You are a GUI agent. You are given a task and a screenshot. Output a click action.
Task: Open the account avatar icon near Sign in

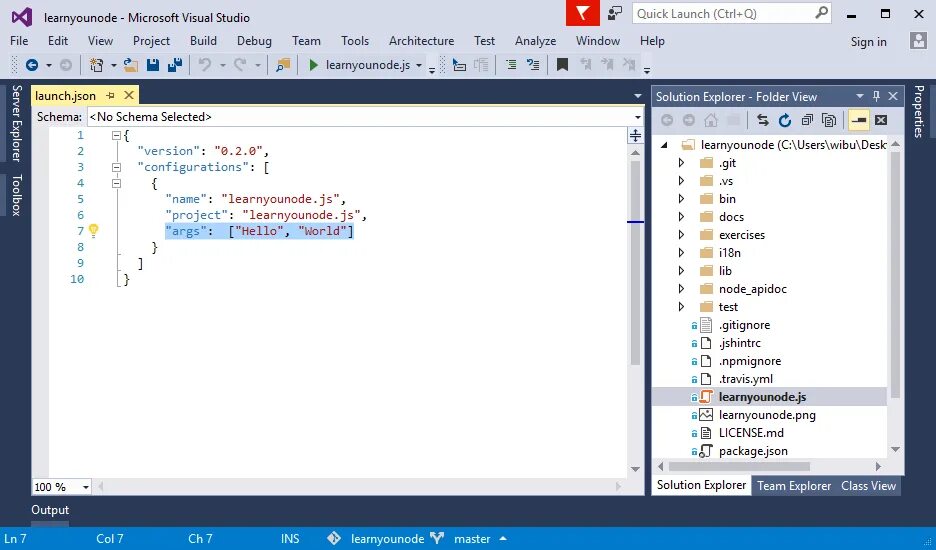(x=917, y=41)
